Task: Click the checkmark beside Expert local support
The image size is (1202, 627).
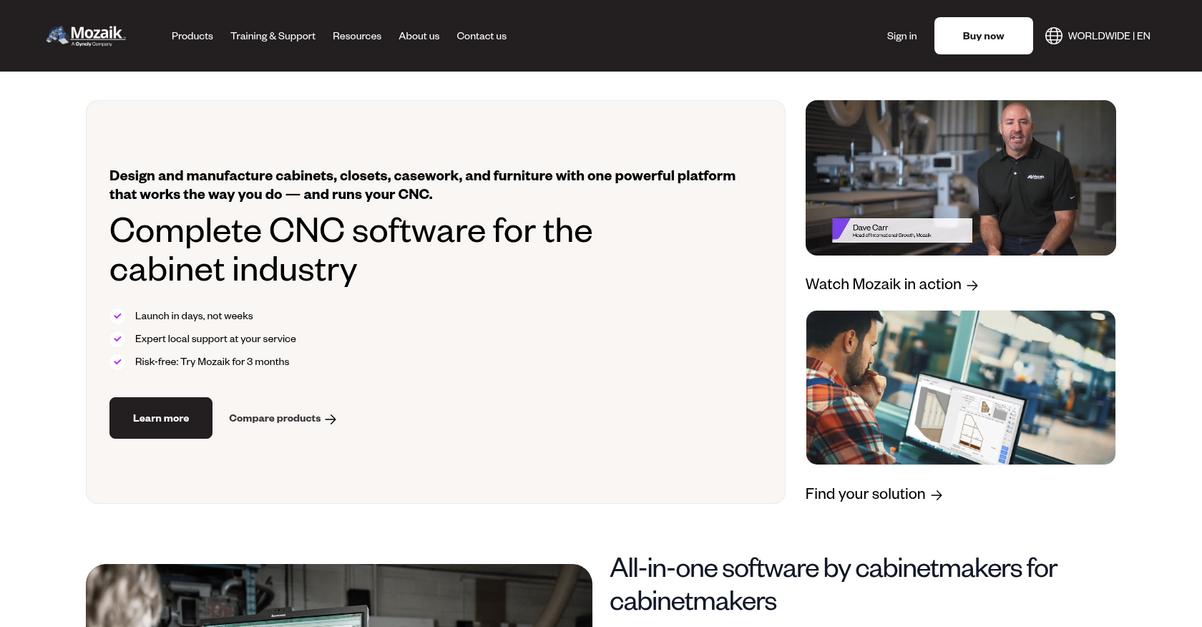Action: [117, 339]
